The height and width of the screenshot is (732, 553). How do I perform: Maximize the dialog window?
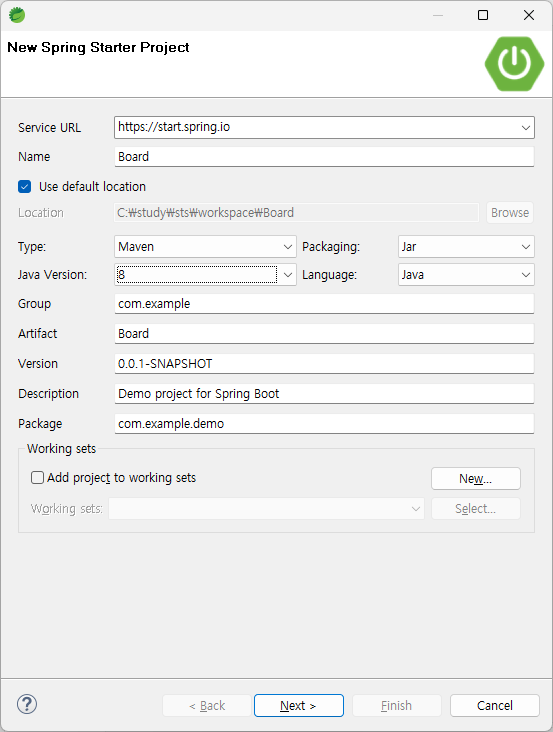[483, 15]
